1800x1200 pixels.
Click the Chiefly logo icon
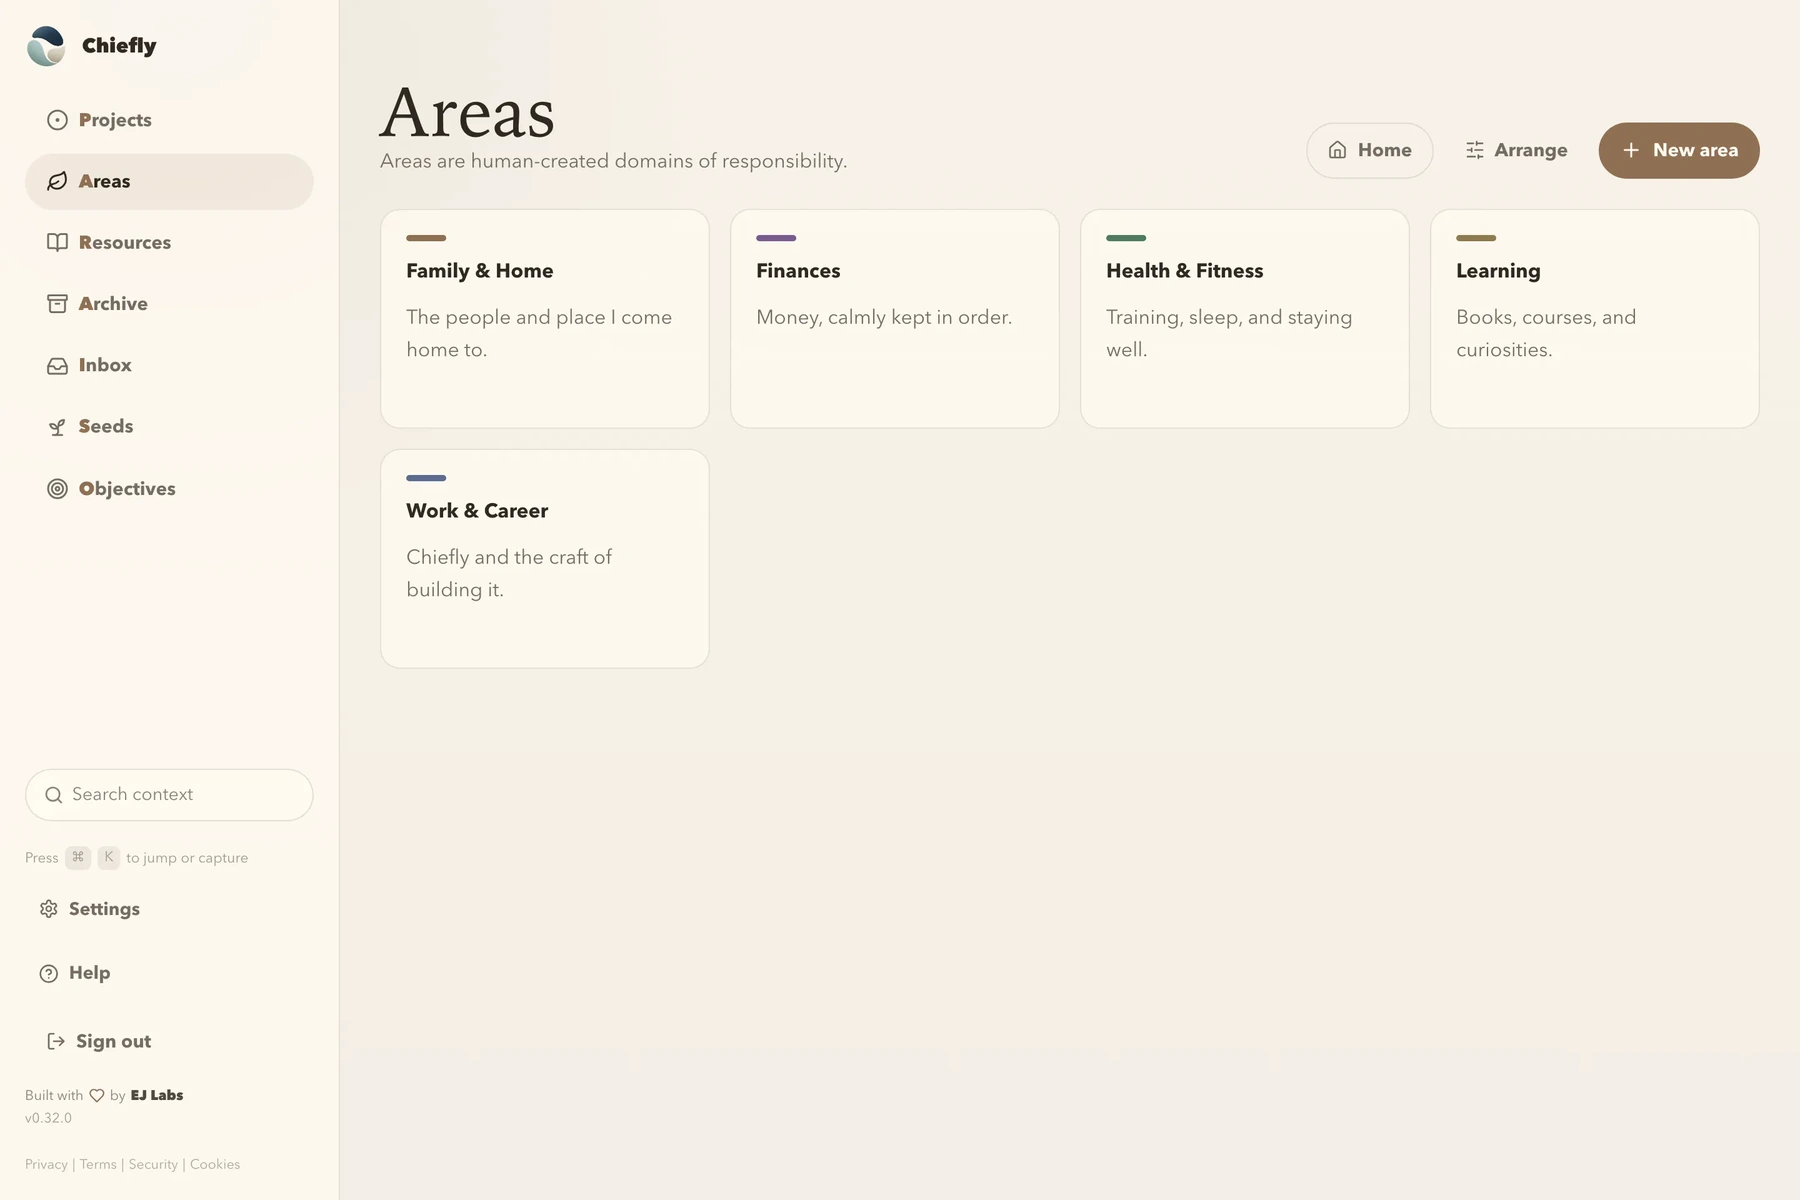[x=46, y=46]
